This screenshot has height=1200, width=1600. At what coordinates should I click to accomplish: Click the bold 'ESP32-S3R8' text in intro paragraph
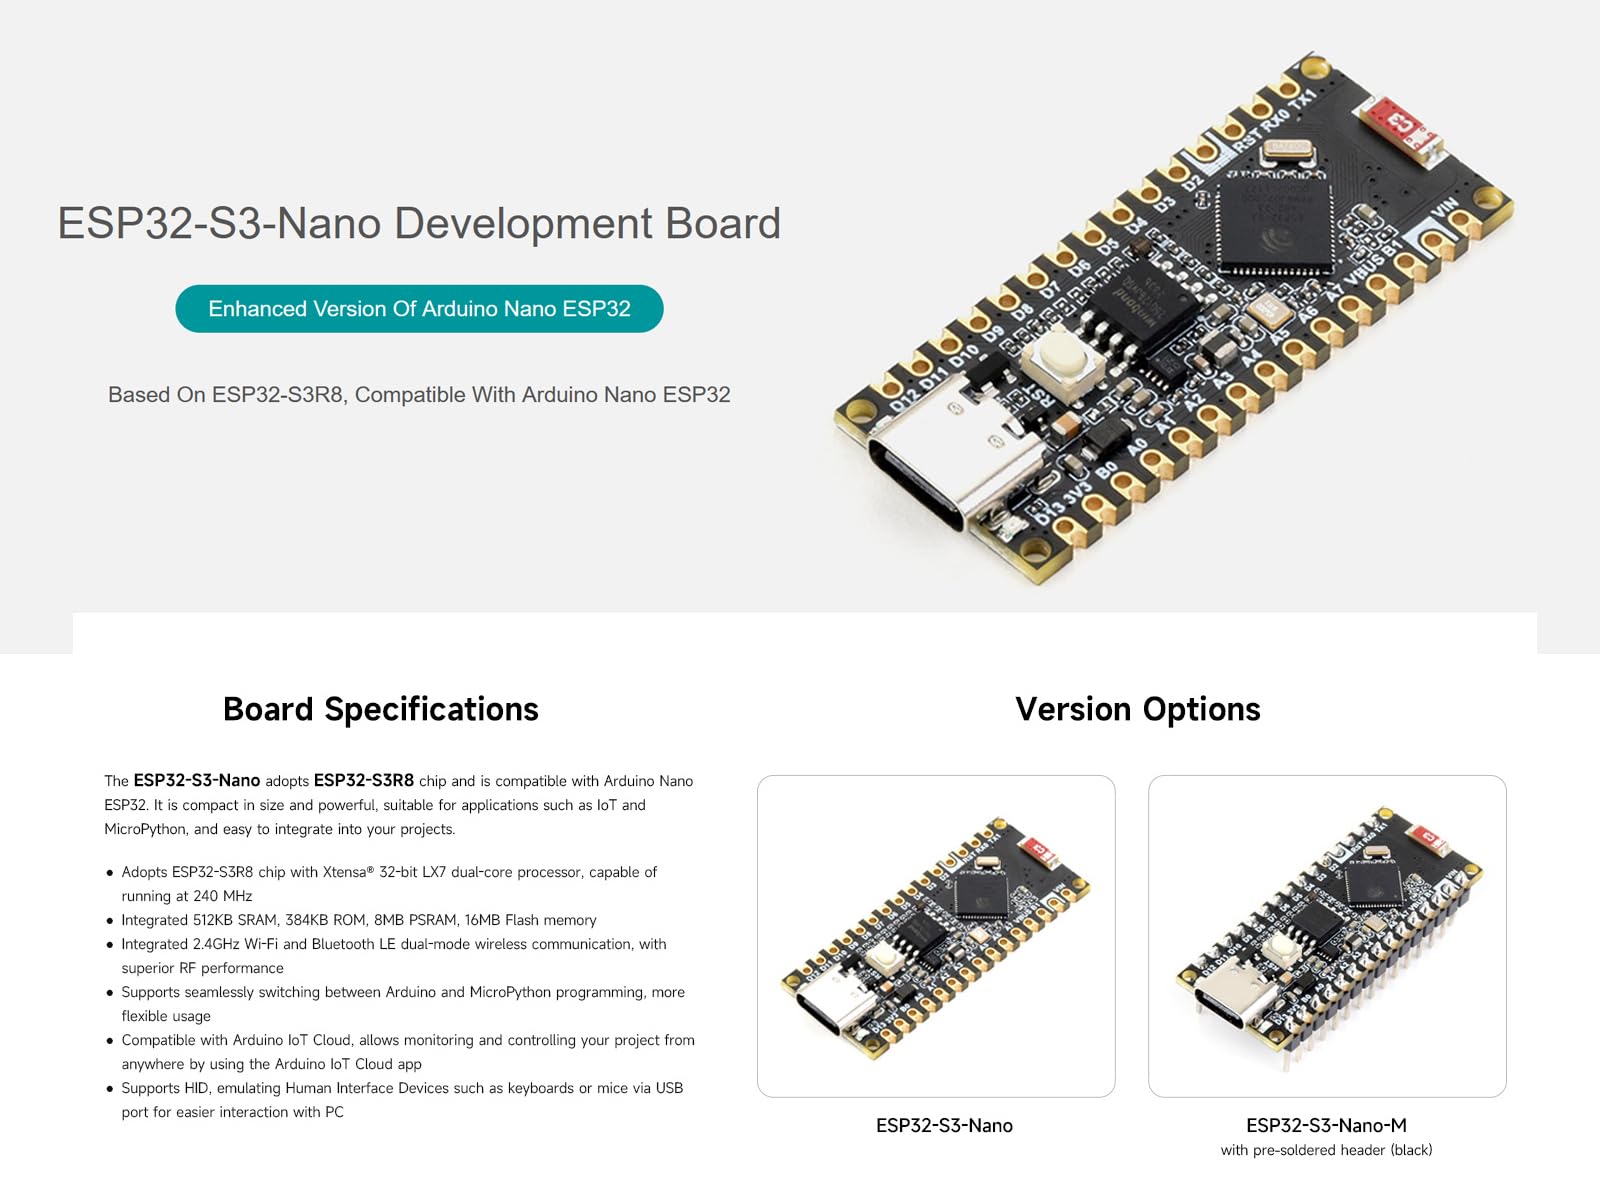pyautogui.click(x=364, y=780)
